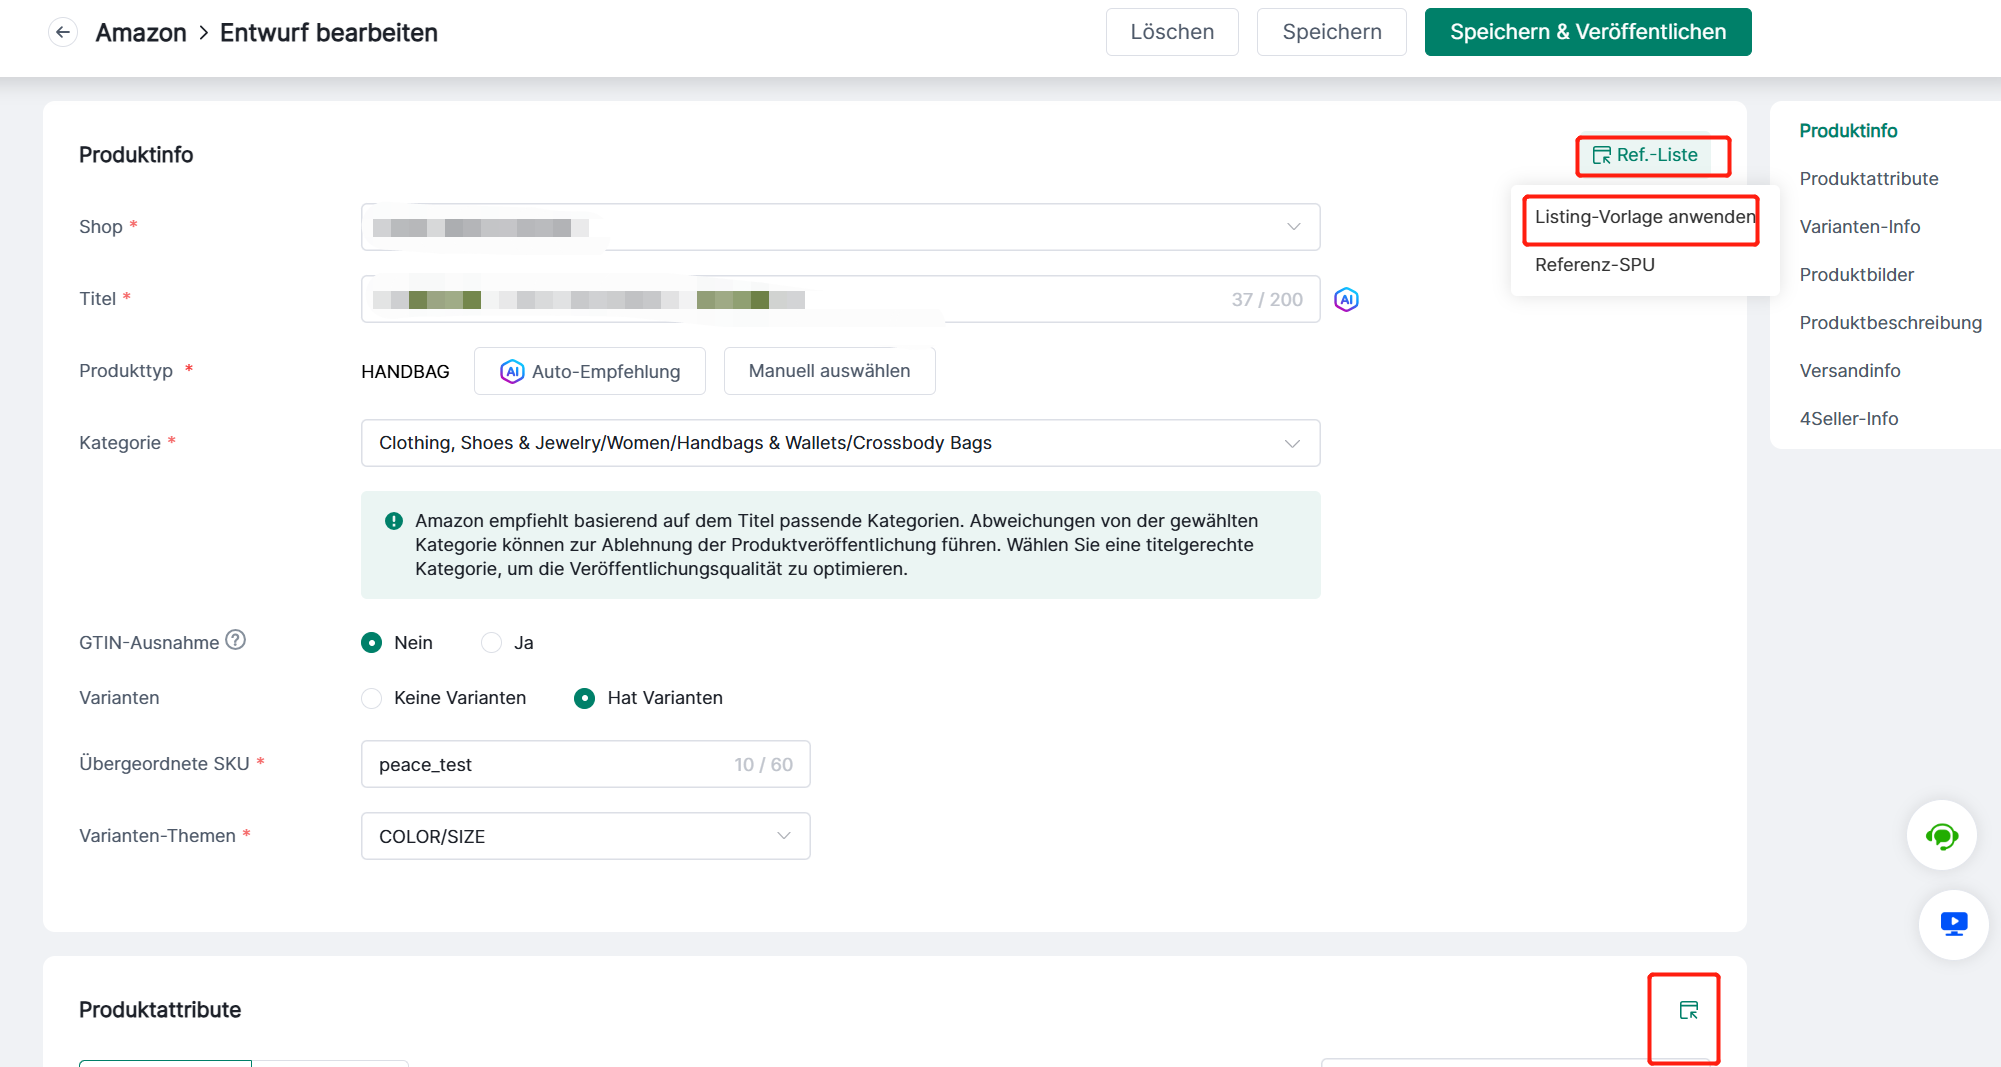Click the back arrow next to Amazon

63,32
